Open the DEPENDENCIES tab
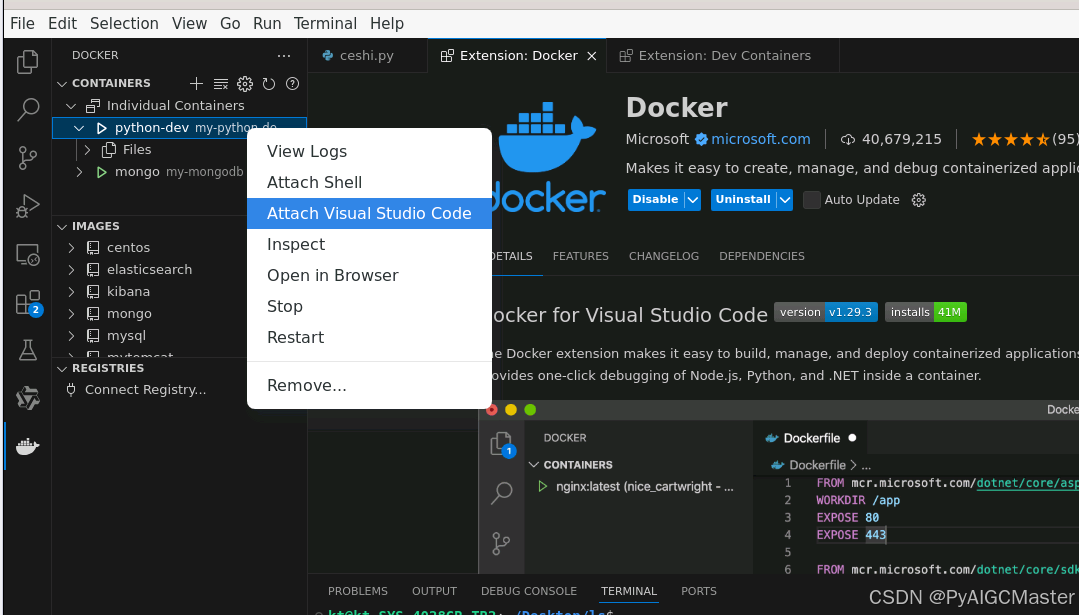Viewport: 1079px width, 615px height. click(x=762, y=257)
